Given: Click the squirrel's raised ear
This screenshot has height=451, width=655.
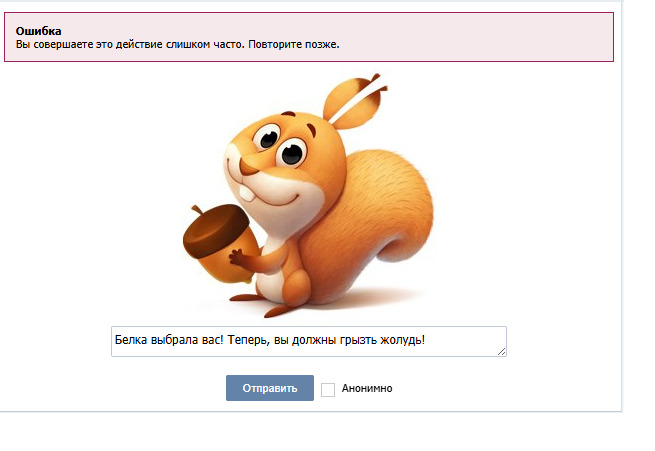Looking at the screenshot, I should 352,102.
